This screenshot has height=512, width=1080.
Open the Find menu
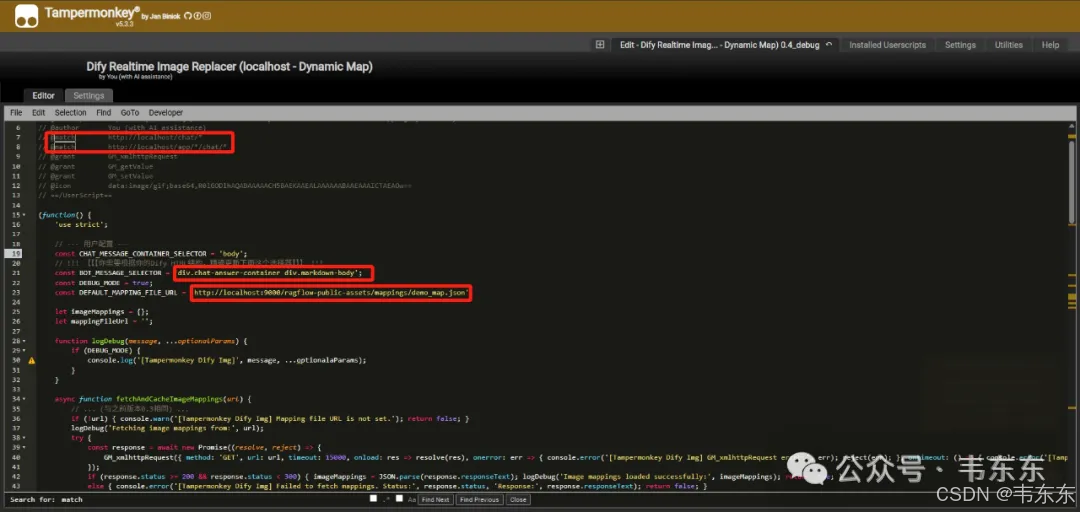tap(103, 112)
